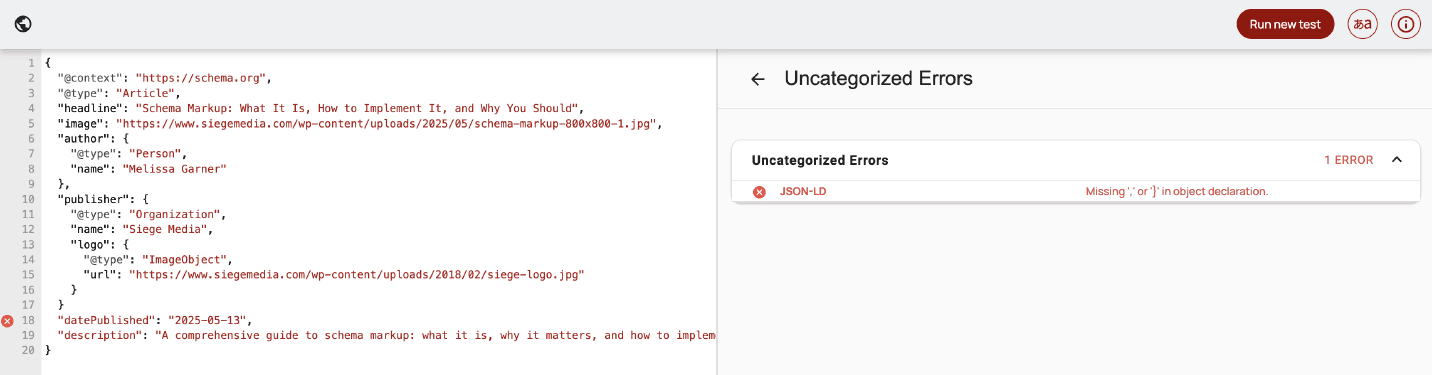Viewport: 1432px width, 375px height.
Task: Click the "2025-05-13" date value
Action: click(x=208, y=320)
